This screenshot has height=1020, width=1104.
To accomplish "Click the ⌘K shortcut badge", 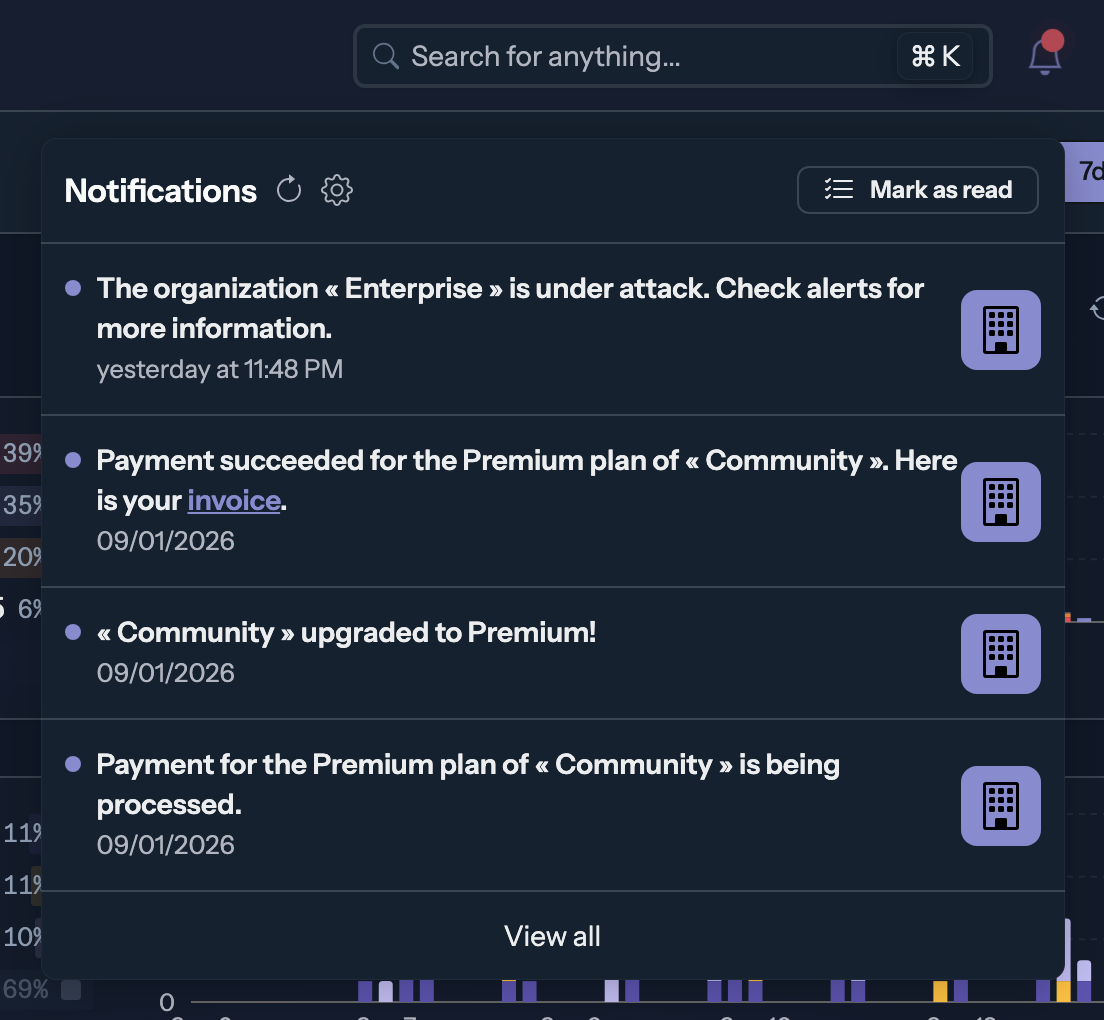I will (935, 56).
